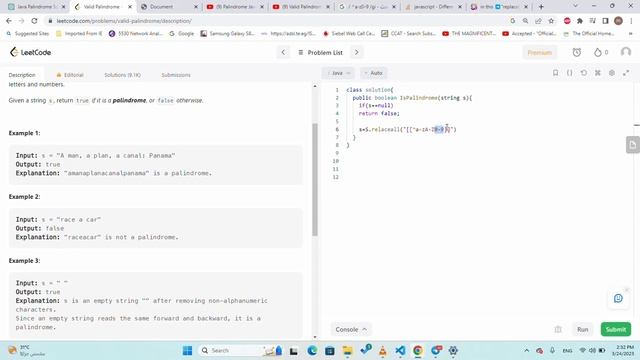This screenshot has width=640, height=360.
Task: Open editor settings gear icon
Action: coord(611,73)
